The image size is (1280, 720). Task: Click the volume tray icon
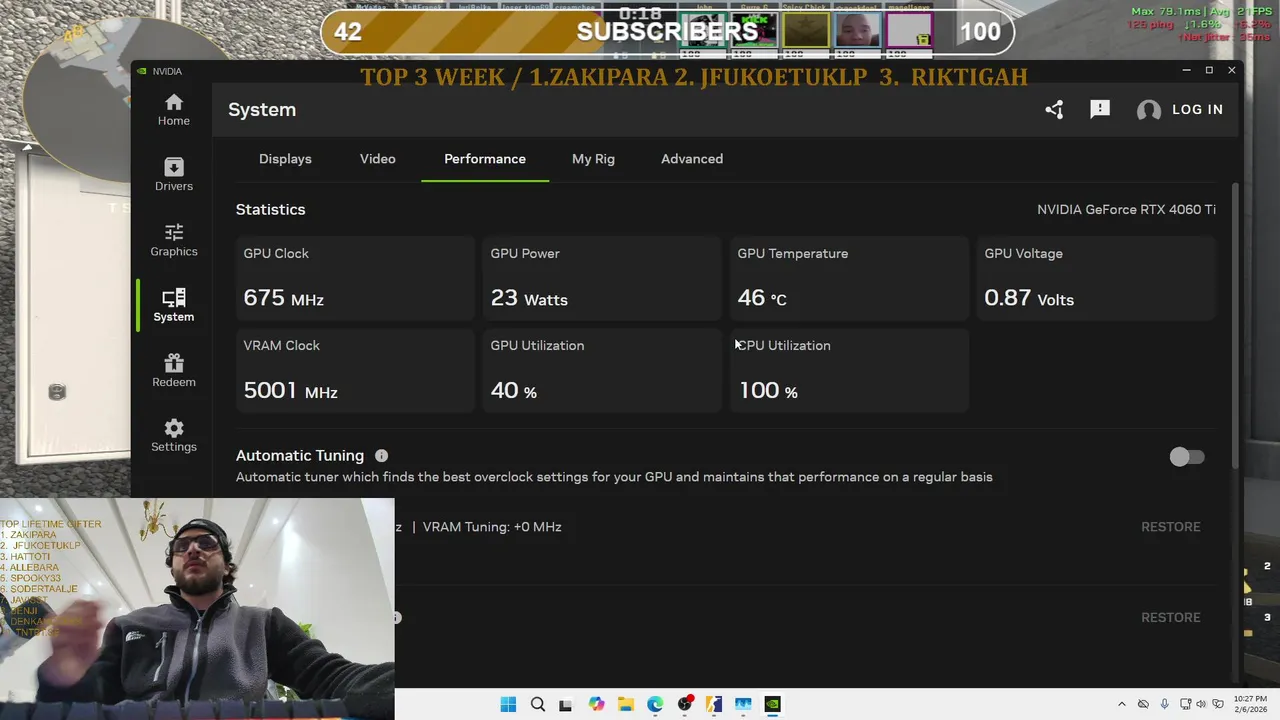pos(1201,704)
